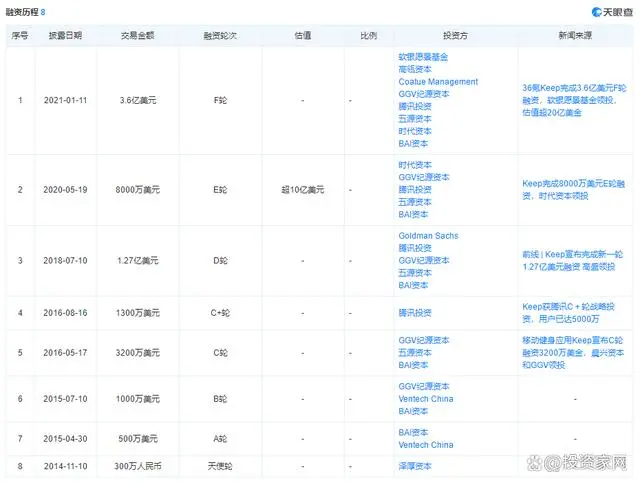The image size is (640, 485).
Task: Click the 交易金额 column header
Action: pos(138,36)
